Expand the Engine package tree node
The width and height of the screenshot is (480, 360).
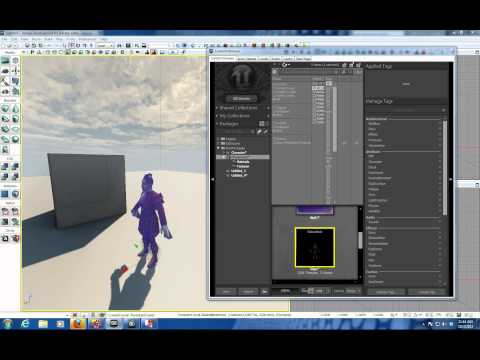(219, 139)
